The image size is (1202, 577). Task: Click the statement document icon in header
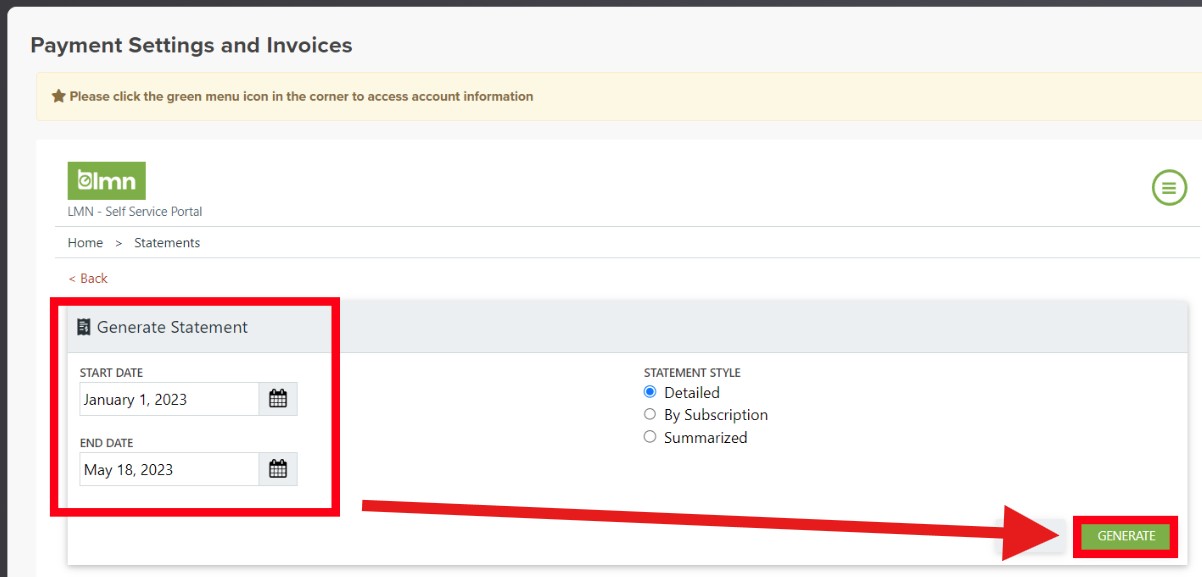(x=84, y=327)
